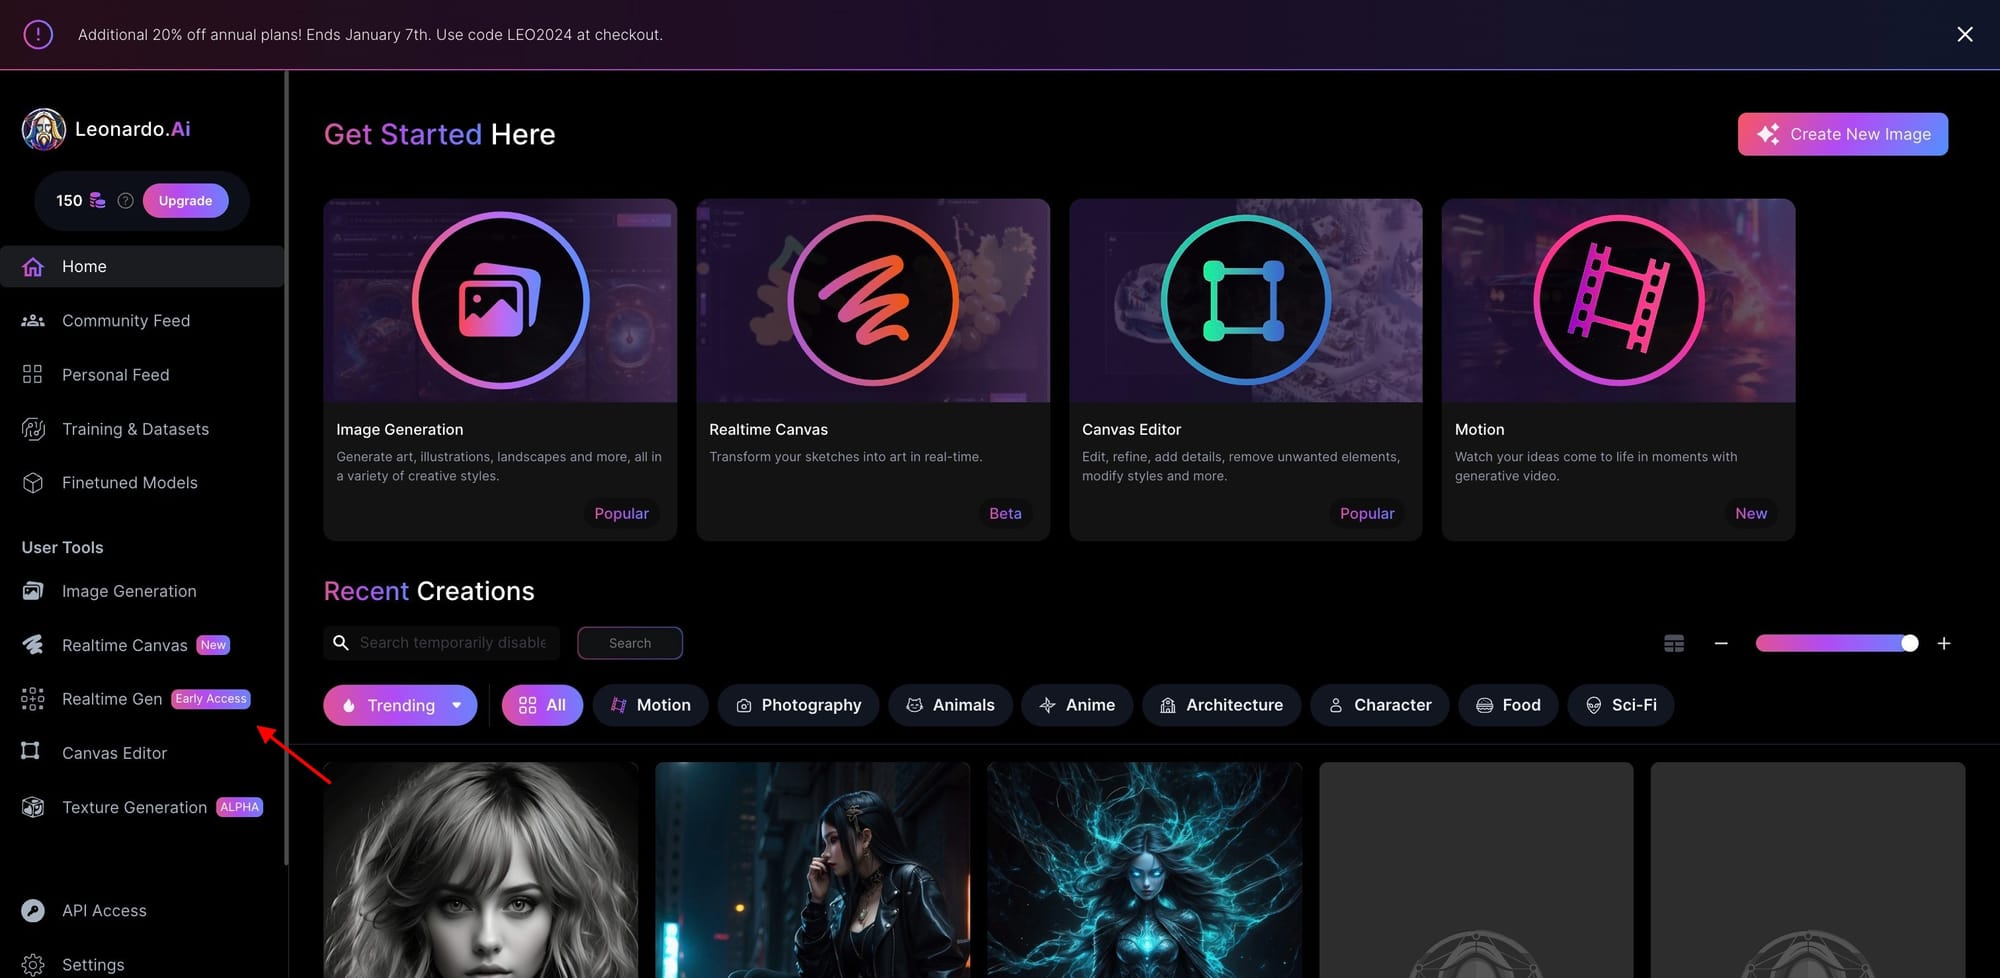Click the Early Access badge on Realtime Gen
2000x978 pixels.
click(211, 699)
